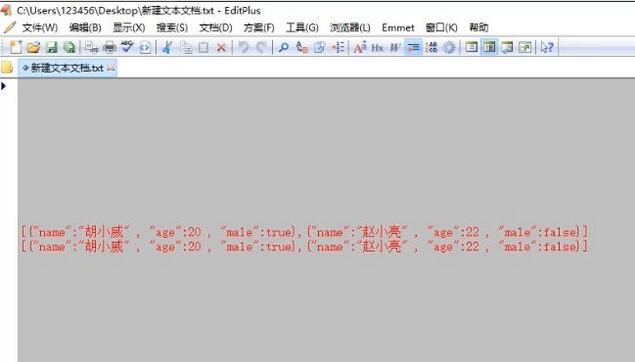The width and height of the screenshot is (635, 362).
Task: Open the 帮助 menu
Action: tap(479, 28)
